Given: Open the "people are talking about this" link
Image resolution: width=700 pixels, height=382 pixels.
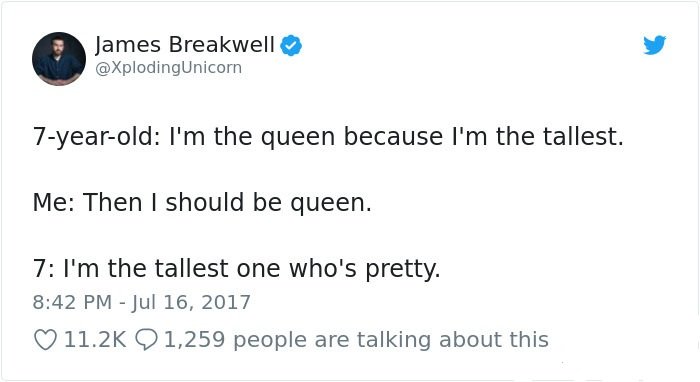Looking at the screenshot, I should (x=391, y=340).
